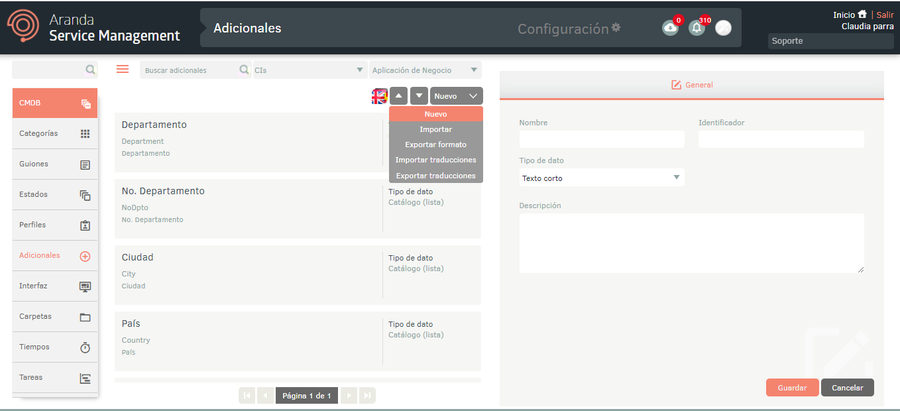Click the Guardar button

(792, 387)
